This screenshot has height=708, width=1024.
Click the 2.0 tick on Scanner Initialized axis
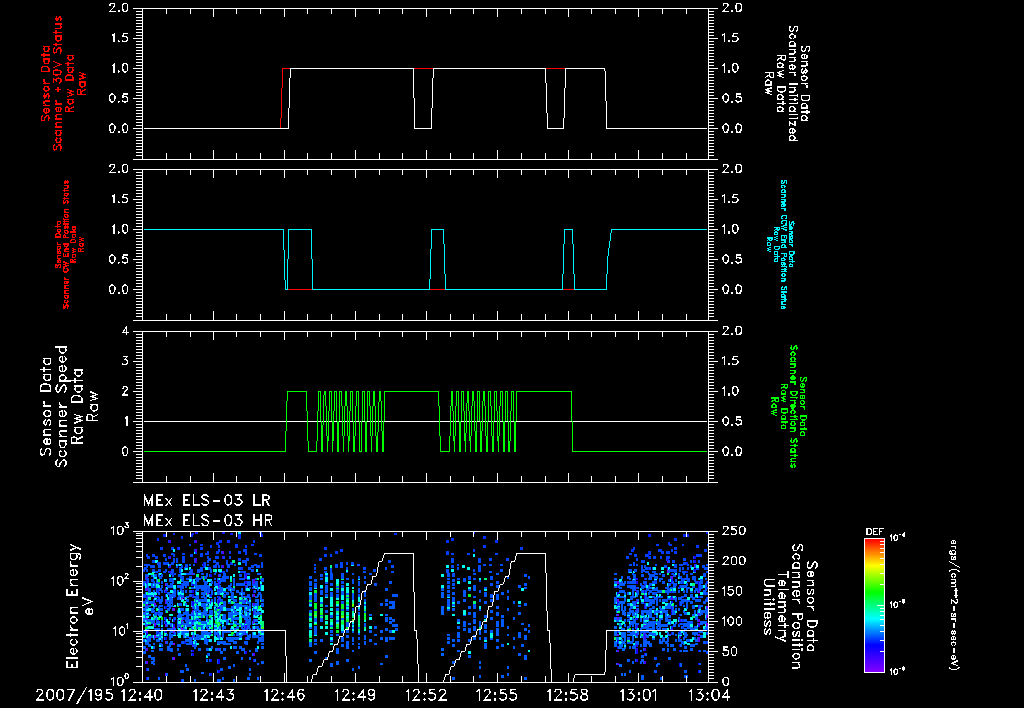point(732,8)
